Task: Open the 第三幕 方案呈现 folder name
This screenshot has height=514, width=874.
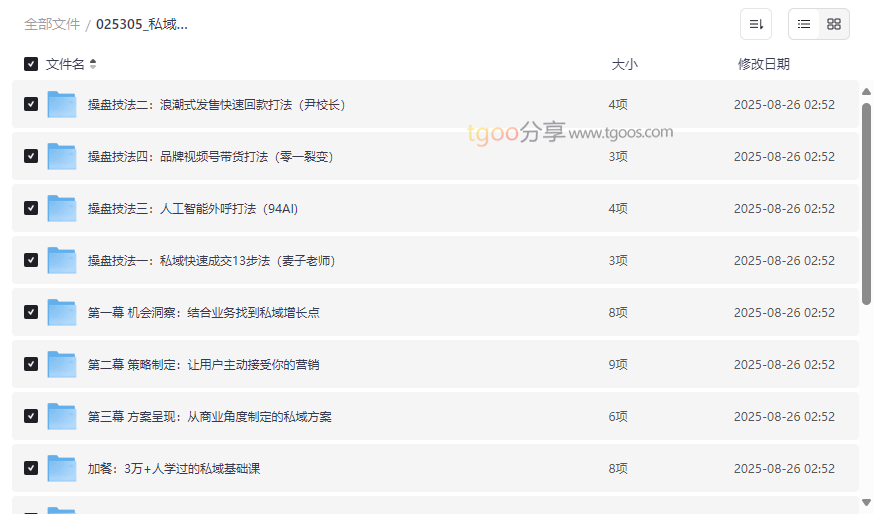Action: pyautogui.click(x=209, y=416)
